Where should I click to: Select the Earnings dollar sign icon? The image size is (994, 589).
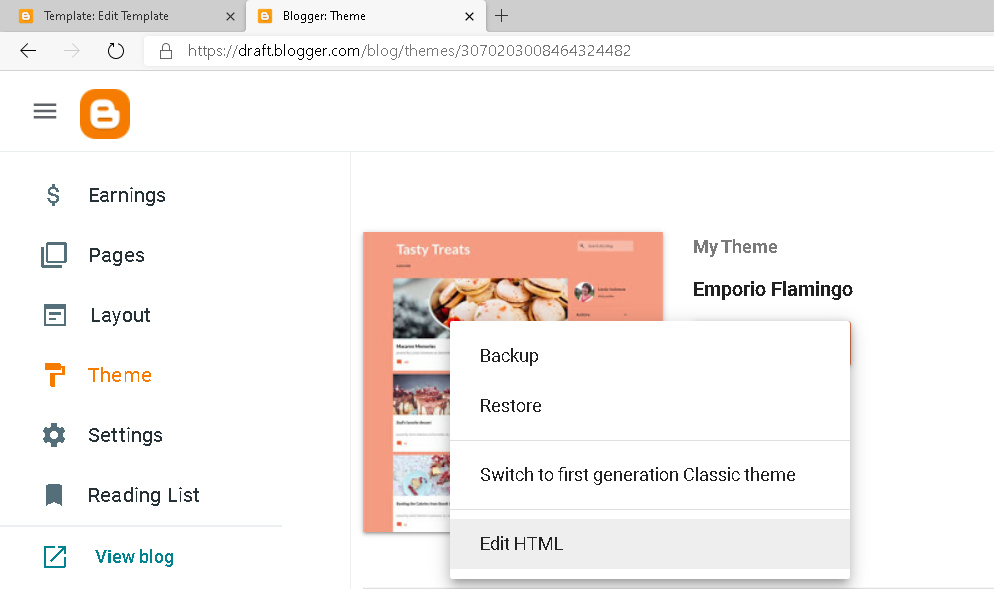coord(53,195)
